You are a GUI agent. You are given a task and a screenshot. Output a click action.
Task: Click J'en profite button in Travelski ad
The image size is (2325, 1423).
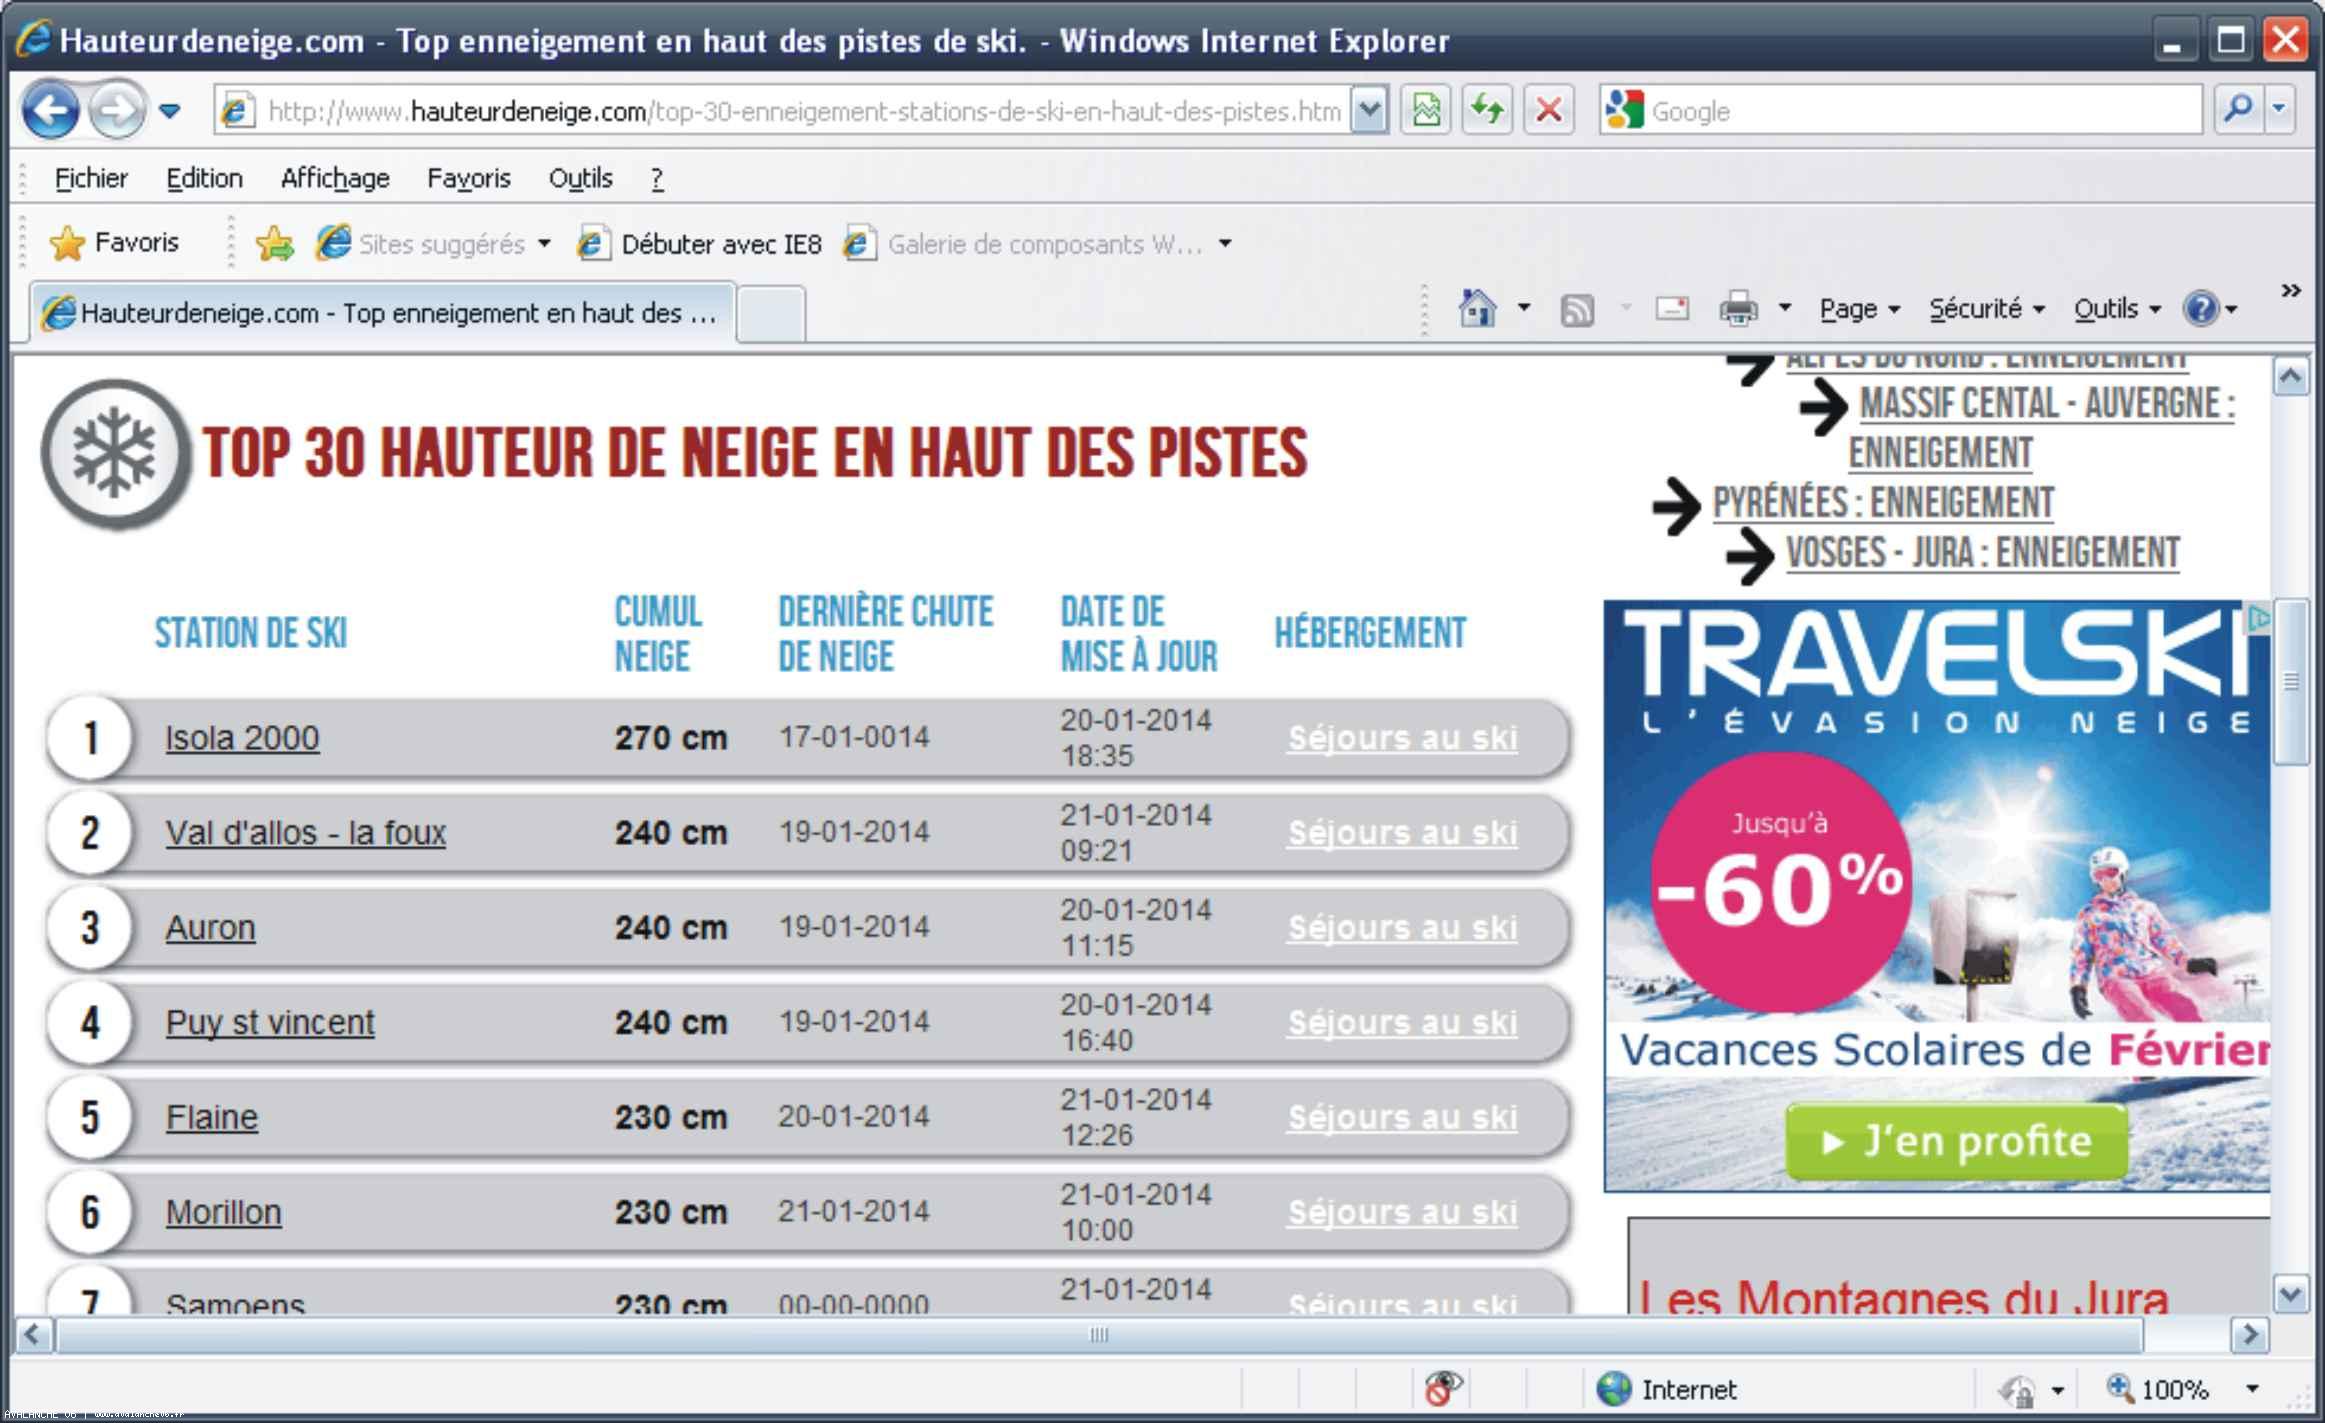1956,1142
